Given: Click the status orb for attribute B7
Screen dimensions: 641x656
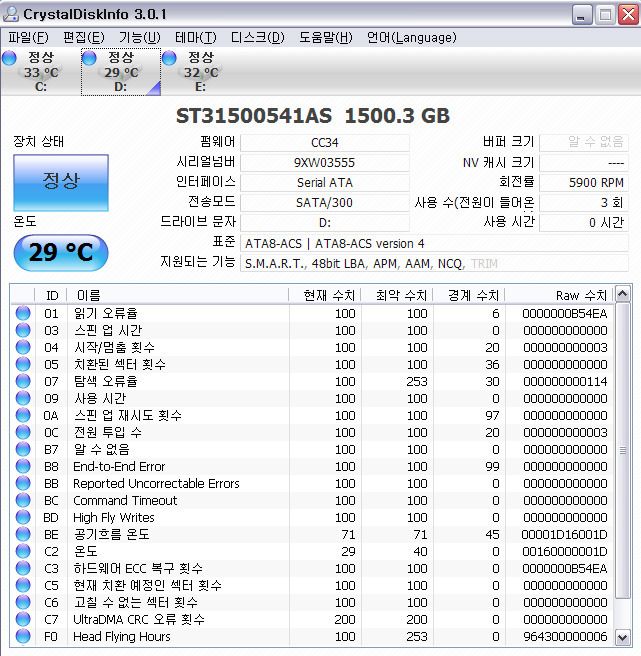Looking at the screenshot, I should (x=23, y=449).
